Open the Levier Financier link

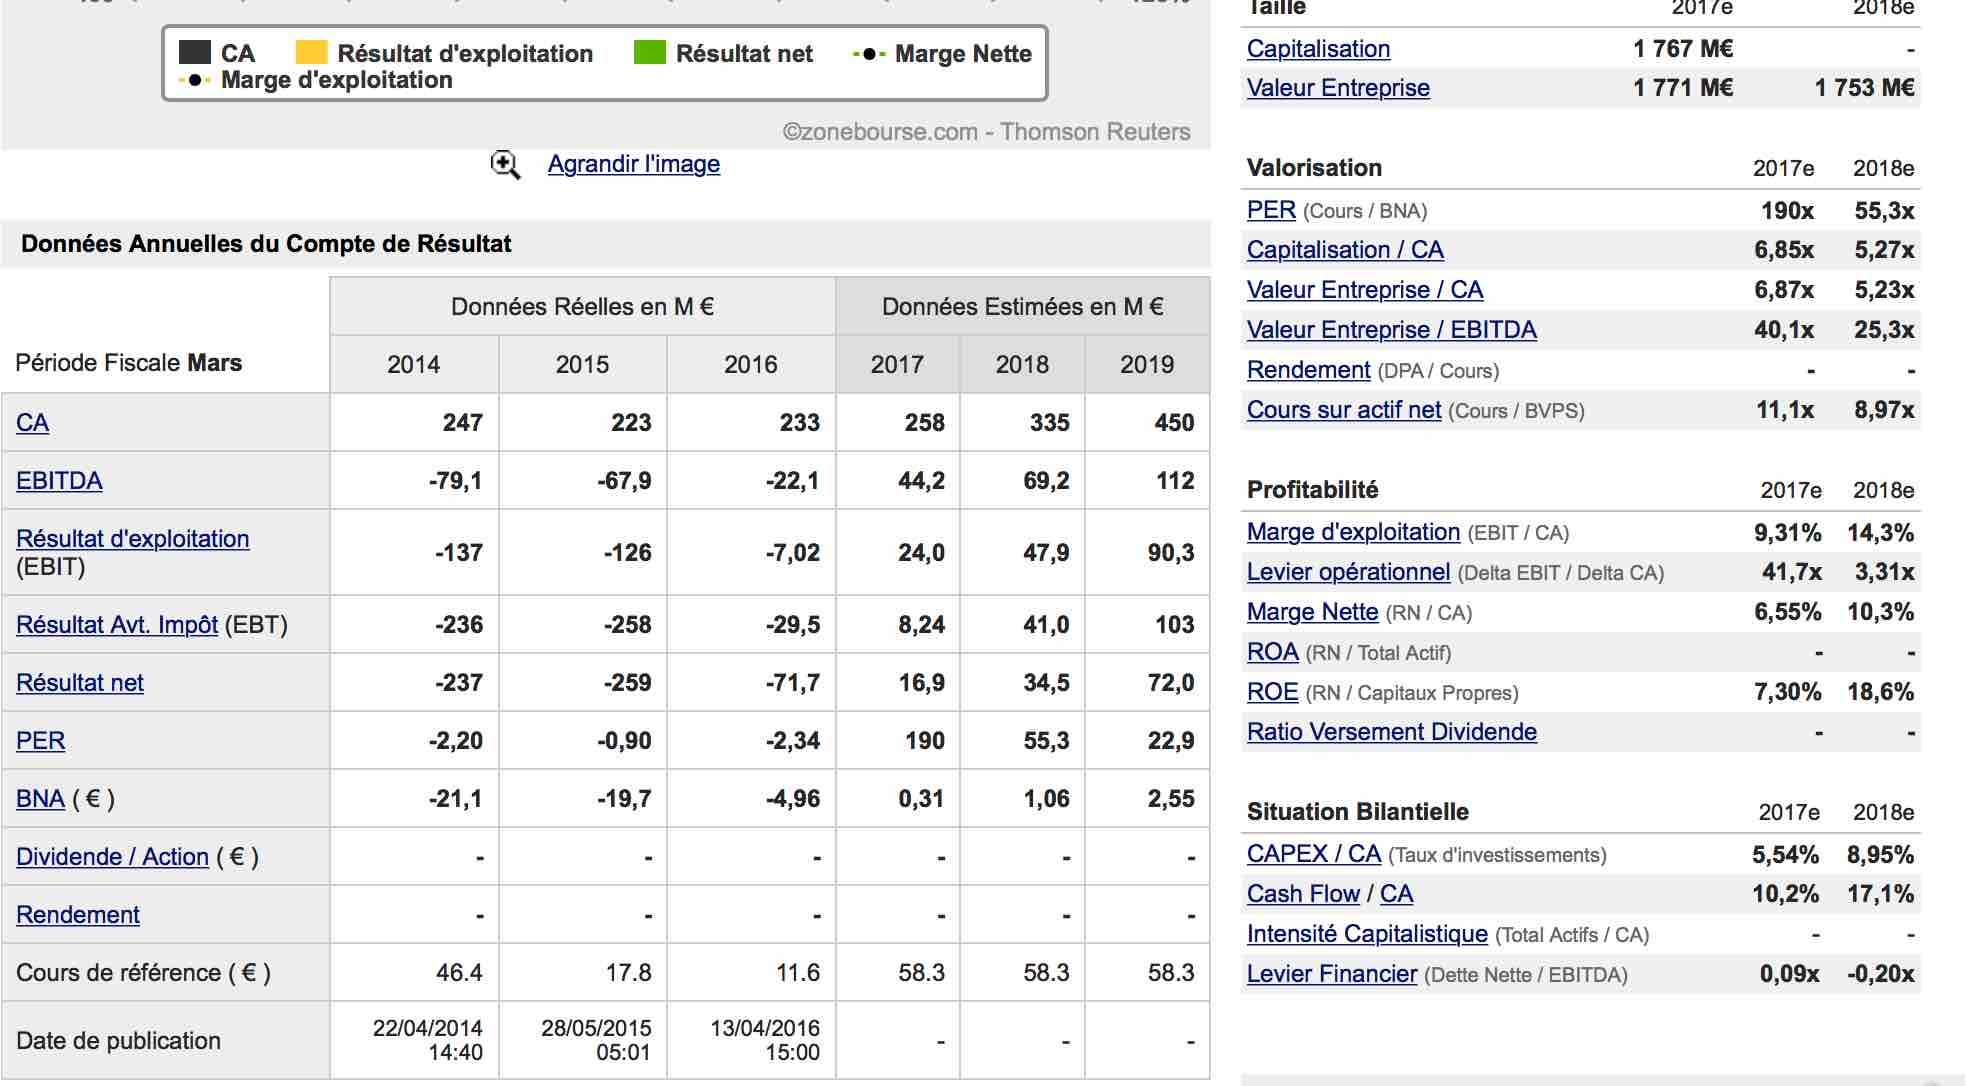(1331, 974)
